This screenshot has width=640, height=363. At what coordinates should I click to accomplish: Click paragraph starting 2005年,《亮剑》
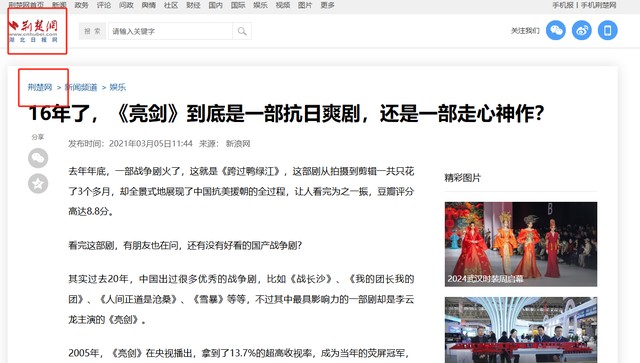(239, 353)
